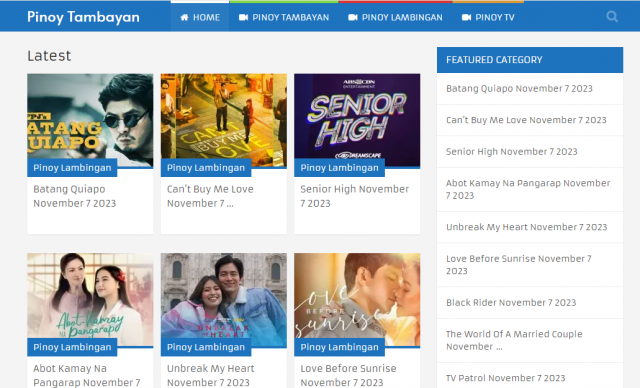Image resolution: width=640 pixels, height=388 pixels.
Task: Open the Love Before Sunrise poster thumbnail
Action: (357, 300)
